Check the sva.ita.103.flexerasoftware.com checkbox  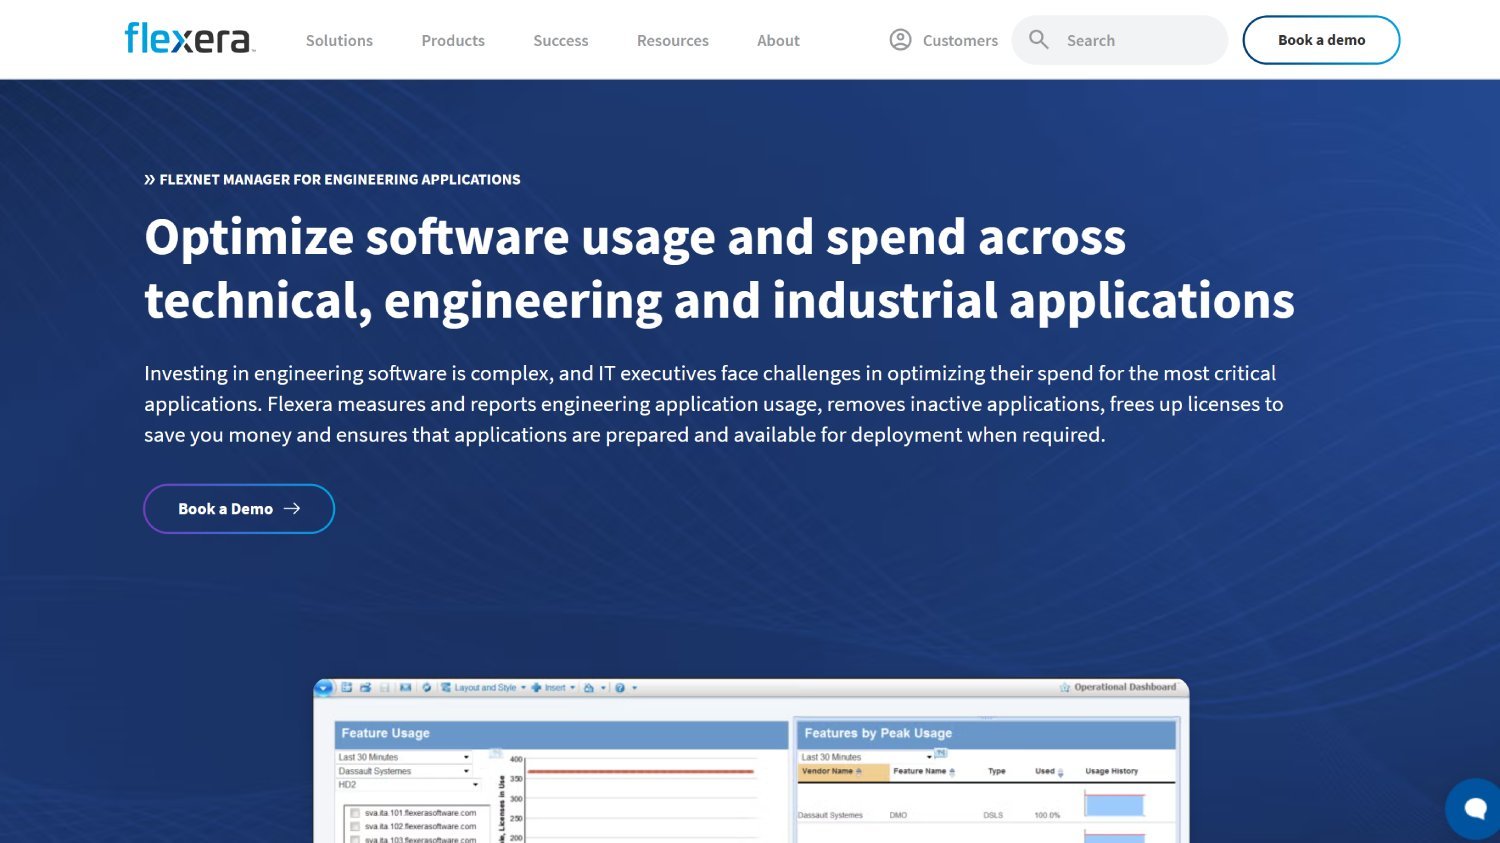[356, 840]
